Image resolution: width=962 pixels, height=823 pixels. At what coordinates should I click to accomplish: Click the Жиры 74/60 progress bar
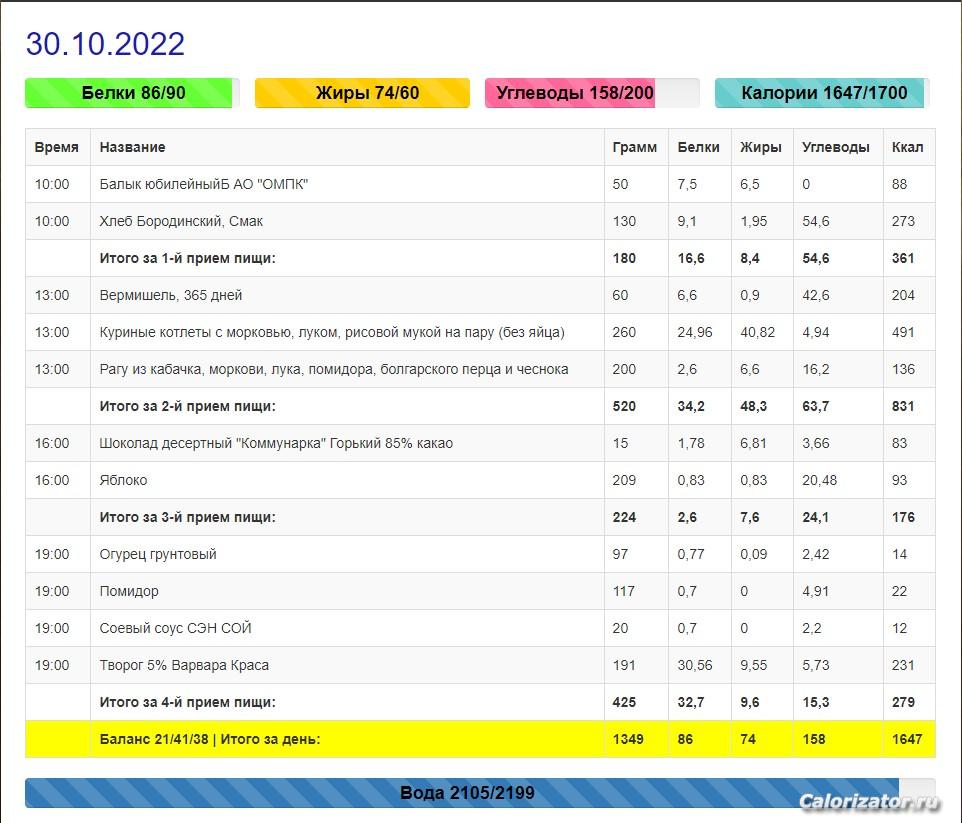[x=362, y=93]
